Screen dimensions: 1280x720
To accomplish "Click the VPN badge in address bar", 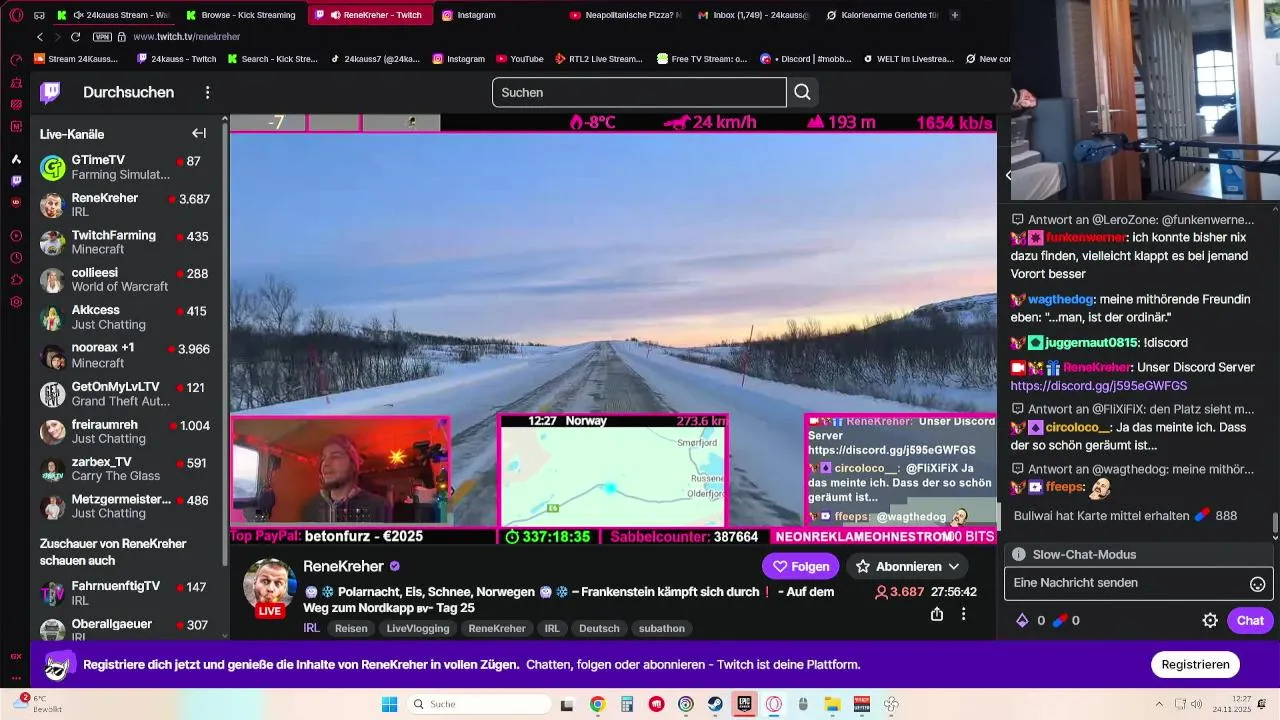I will pos(101,37).
